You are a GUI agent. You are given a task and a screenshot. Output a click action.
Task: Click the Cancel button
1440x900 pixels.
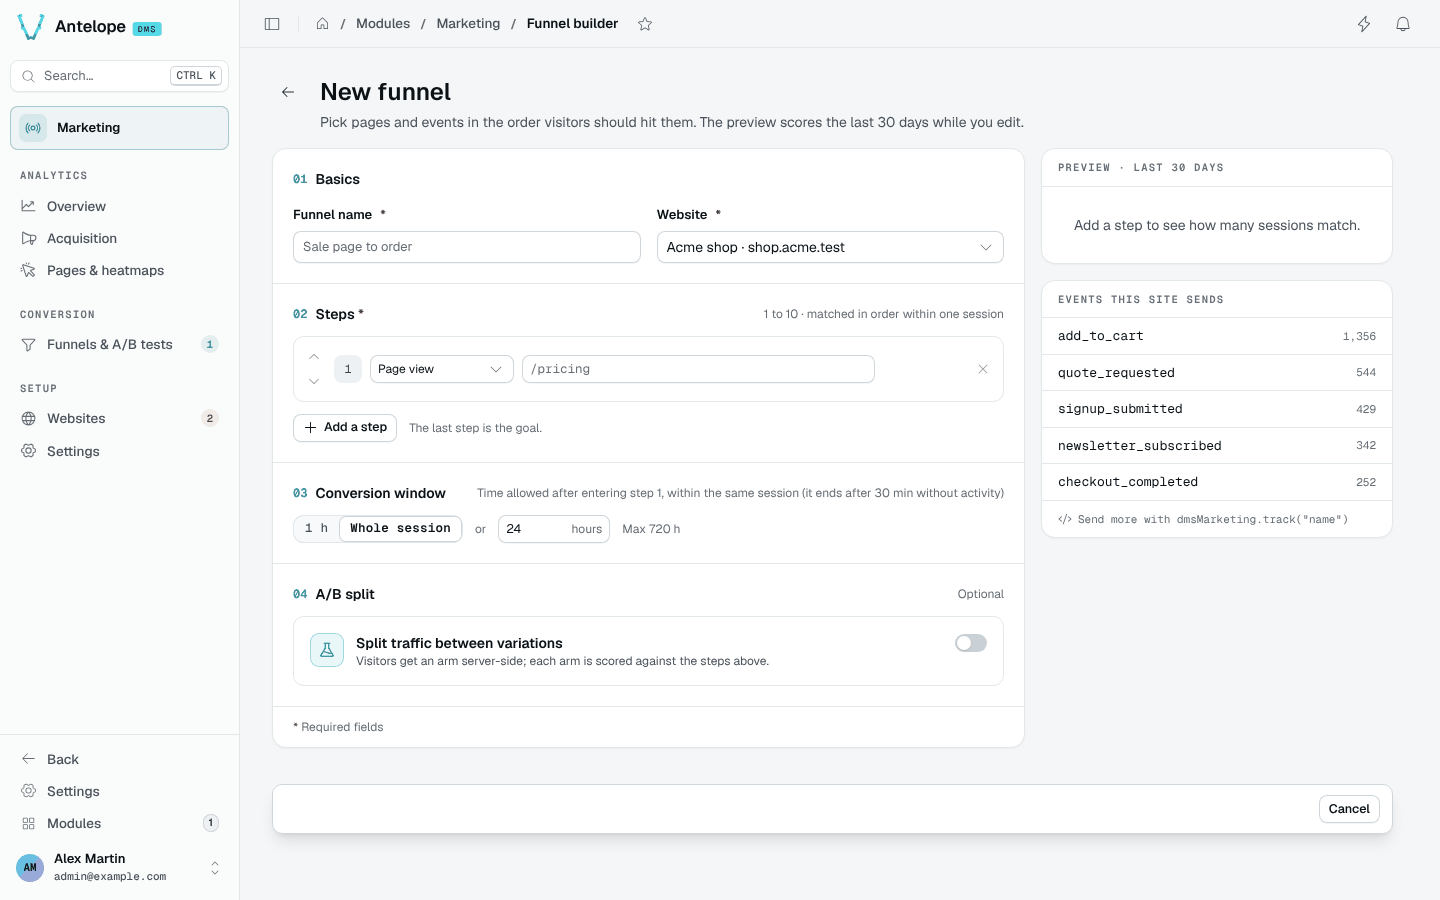click(1349, 809)
